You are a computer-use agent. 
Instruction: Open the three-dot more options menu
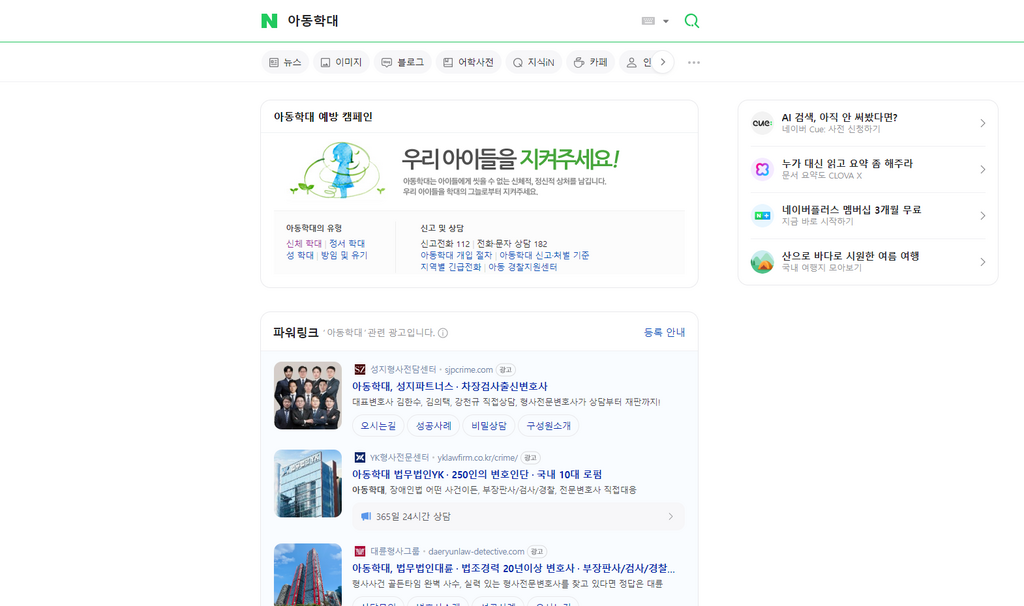pos(694,63)
